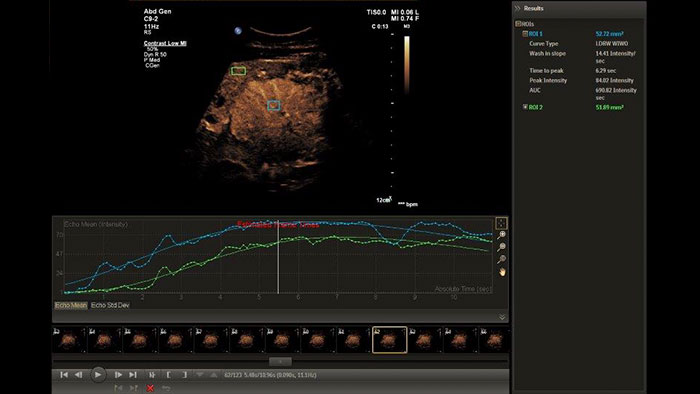Click the play button in playback controls
This screenshot has width=700, height=394.
tap(98, 375)
